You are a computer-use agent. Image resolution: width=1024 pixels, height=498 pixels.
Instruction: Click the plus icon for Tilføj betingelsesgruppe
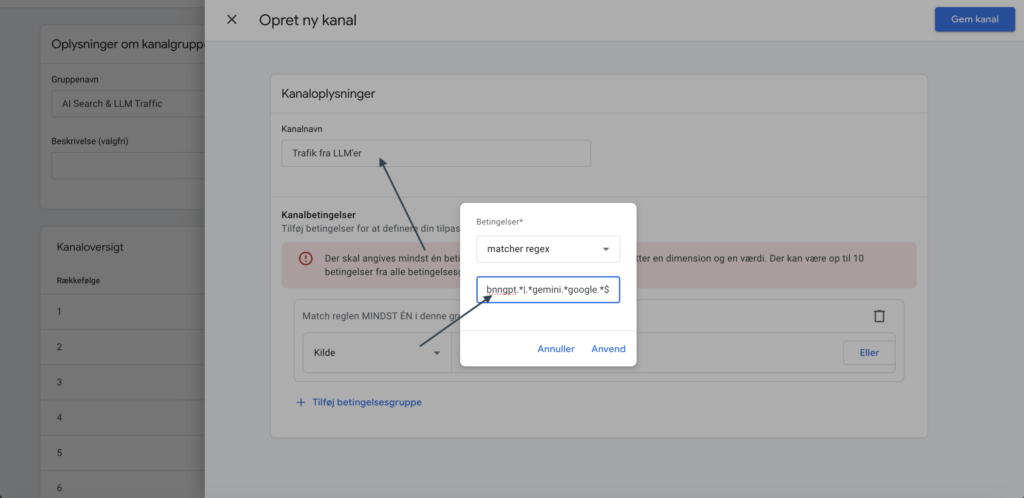click(302, 402)
